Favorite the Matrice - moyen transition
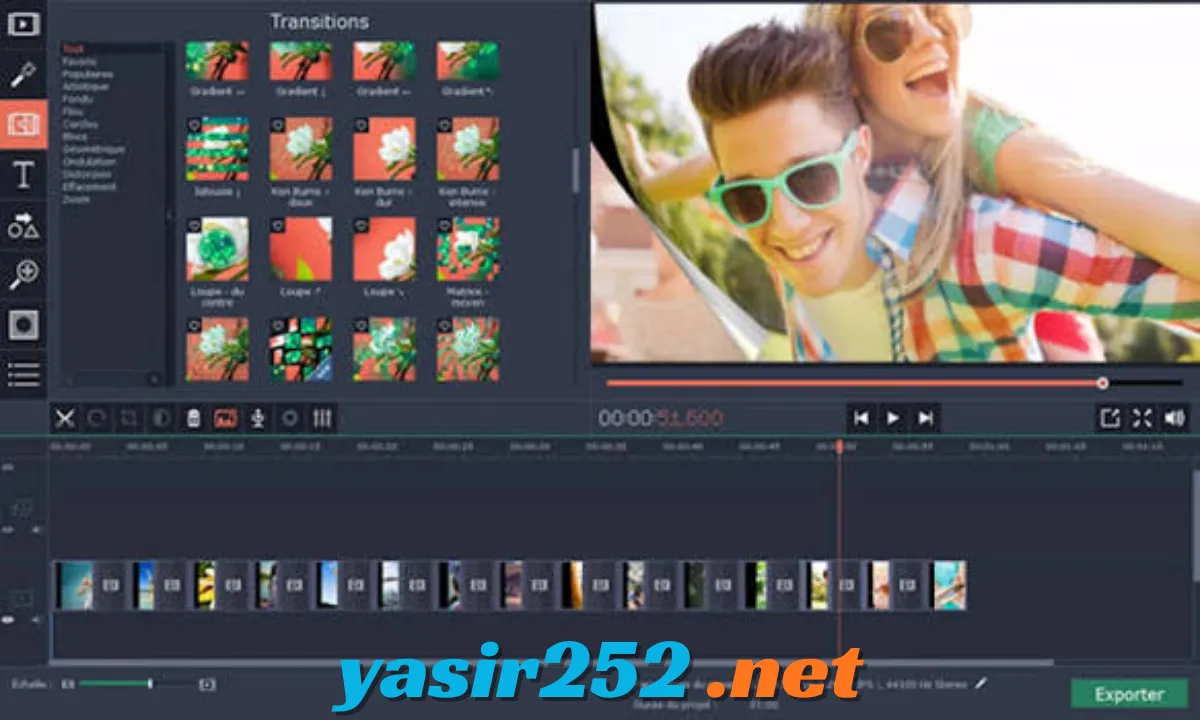Screen dimensions: 1200x720 click(x=444, y=224)
